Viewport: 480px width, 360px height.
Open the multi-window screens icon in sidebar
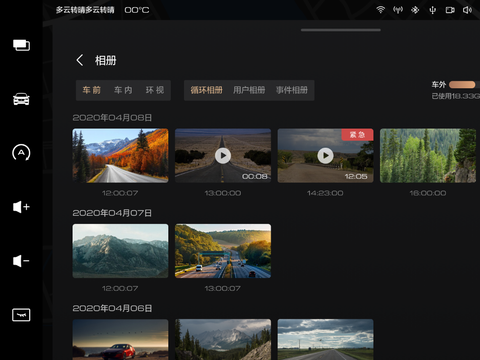(x=21, y=45)
